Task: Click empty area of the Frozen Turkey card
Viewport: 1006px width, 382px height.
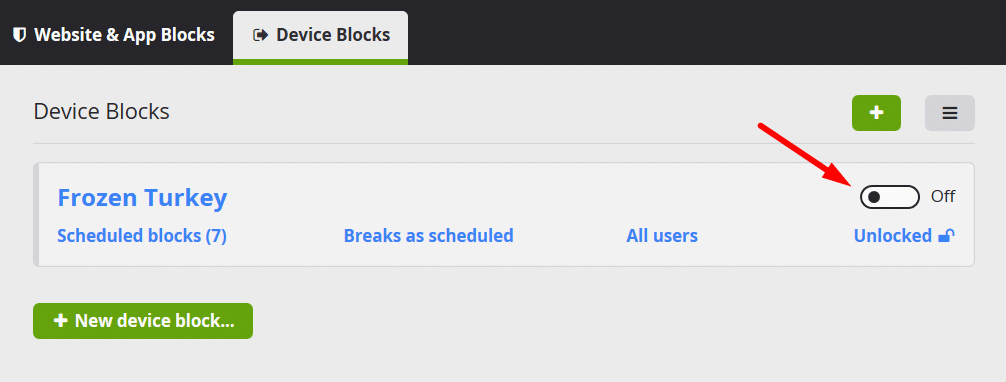Action: [513, 196]
